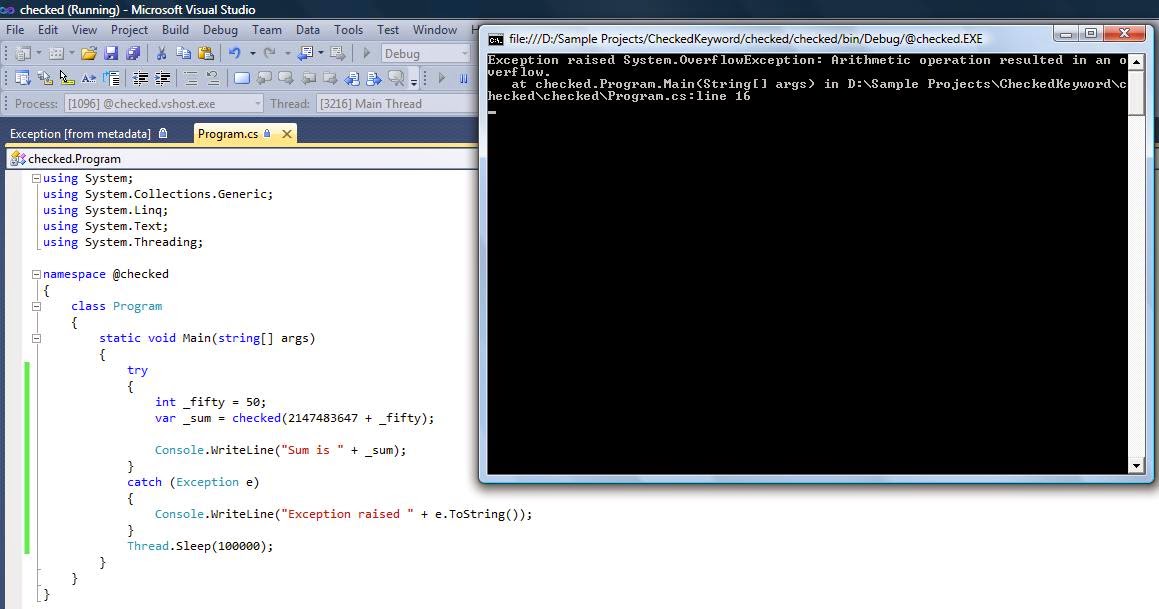Click the console window scroll down arrow
The width and height of the screenshot is (1159, 609).
tap(1137, 466)
